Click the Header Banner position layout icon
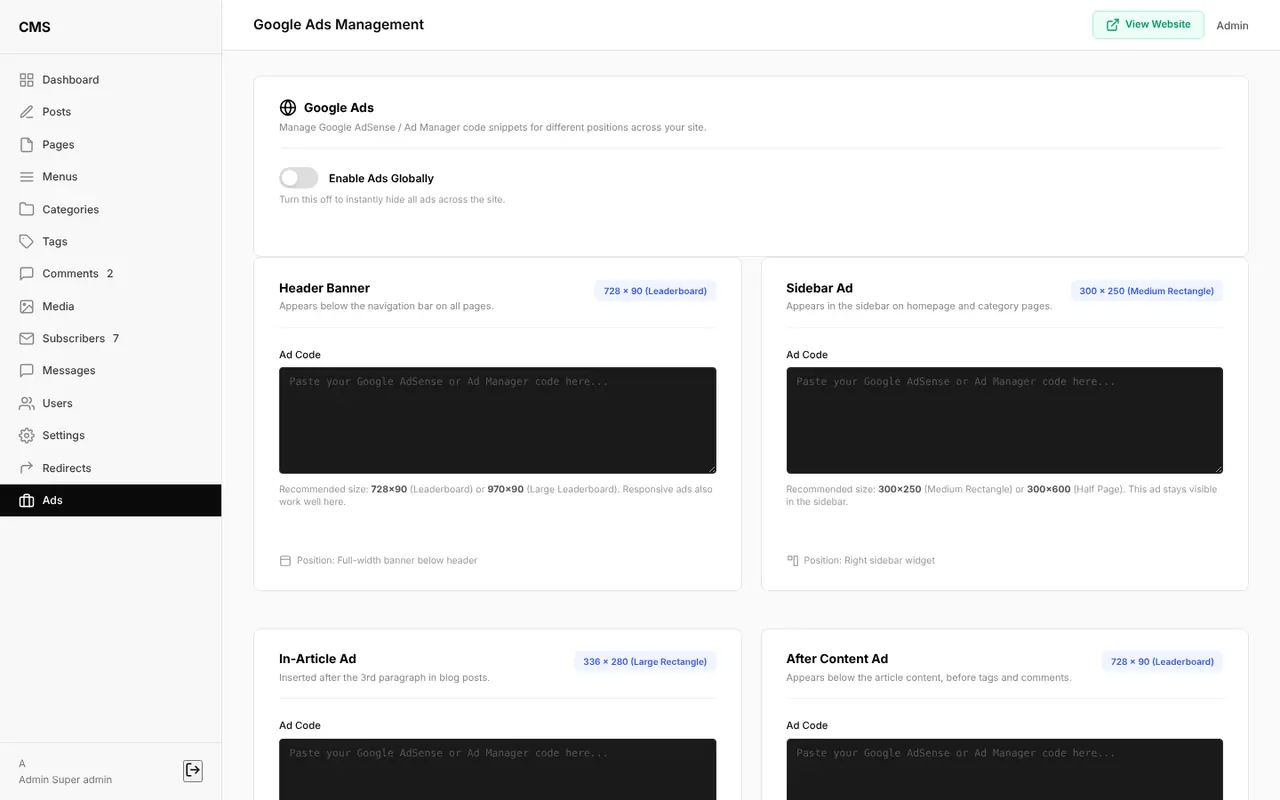 pyautogui.click(x=285, y=561)
